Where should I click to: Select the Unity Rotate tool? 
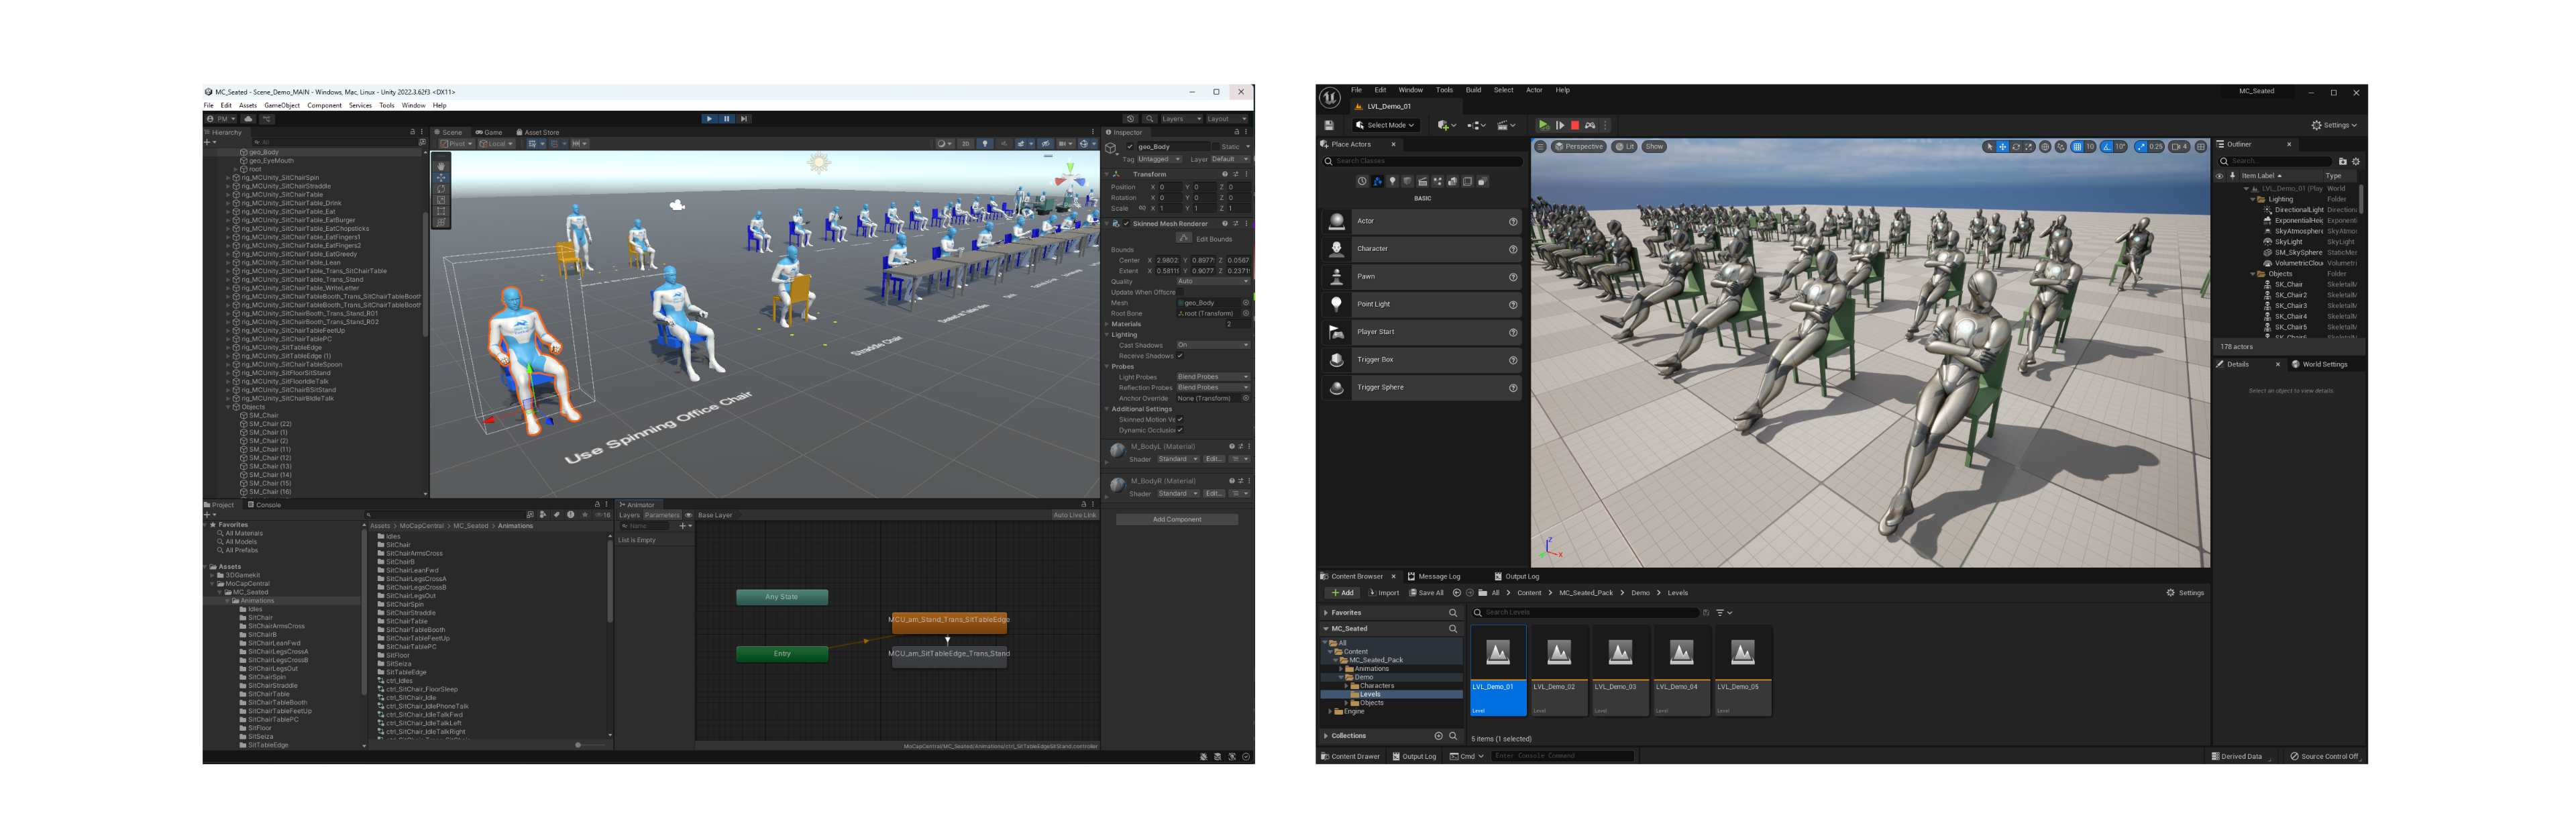(x=441, y=189)
